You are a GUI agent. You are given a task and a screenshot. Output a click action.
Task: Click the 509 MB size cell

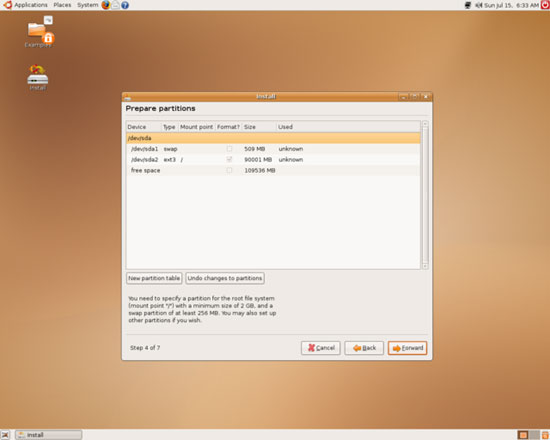[255, 149]
